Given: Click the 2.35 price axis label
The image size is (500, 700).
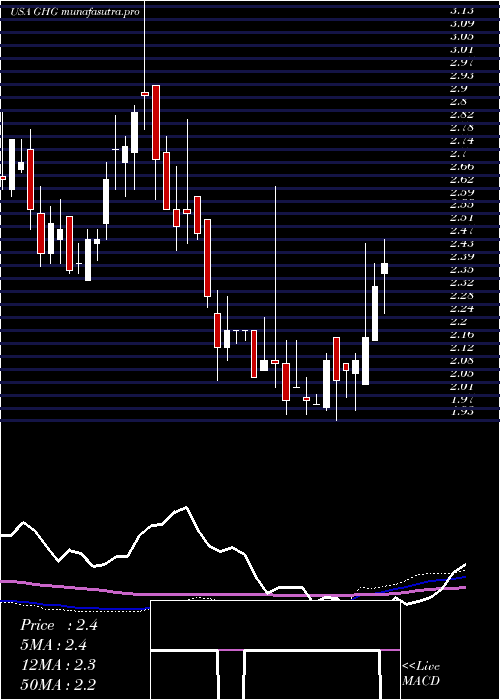Looking at the screenshot, I should (x=462, y=270).
